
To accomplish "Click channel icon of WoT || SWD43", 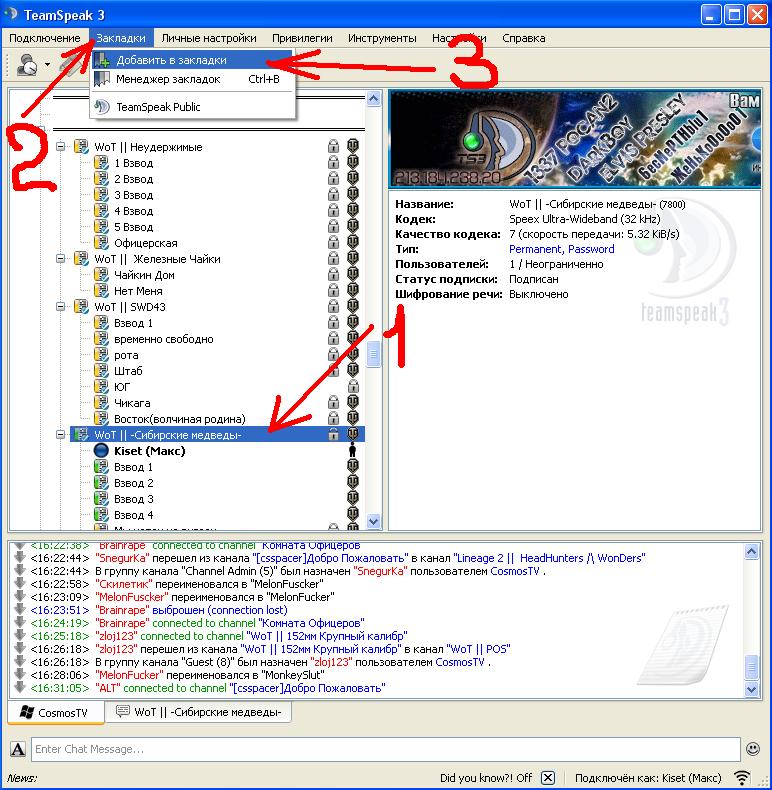I will coord(81,306).
